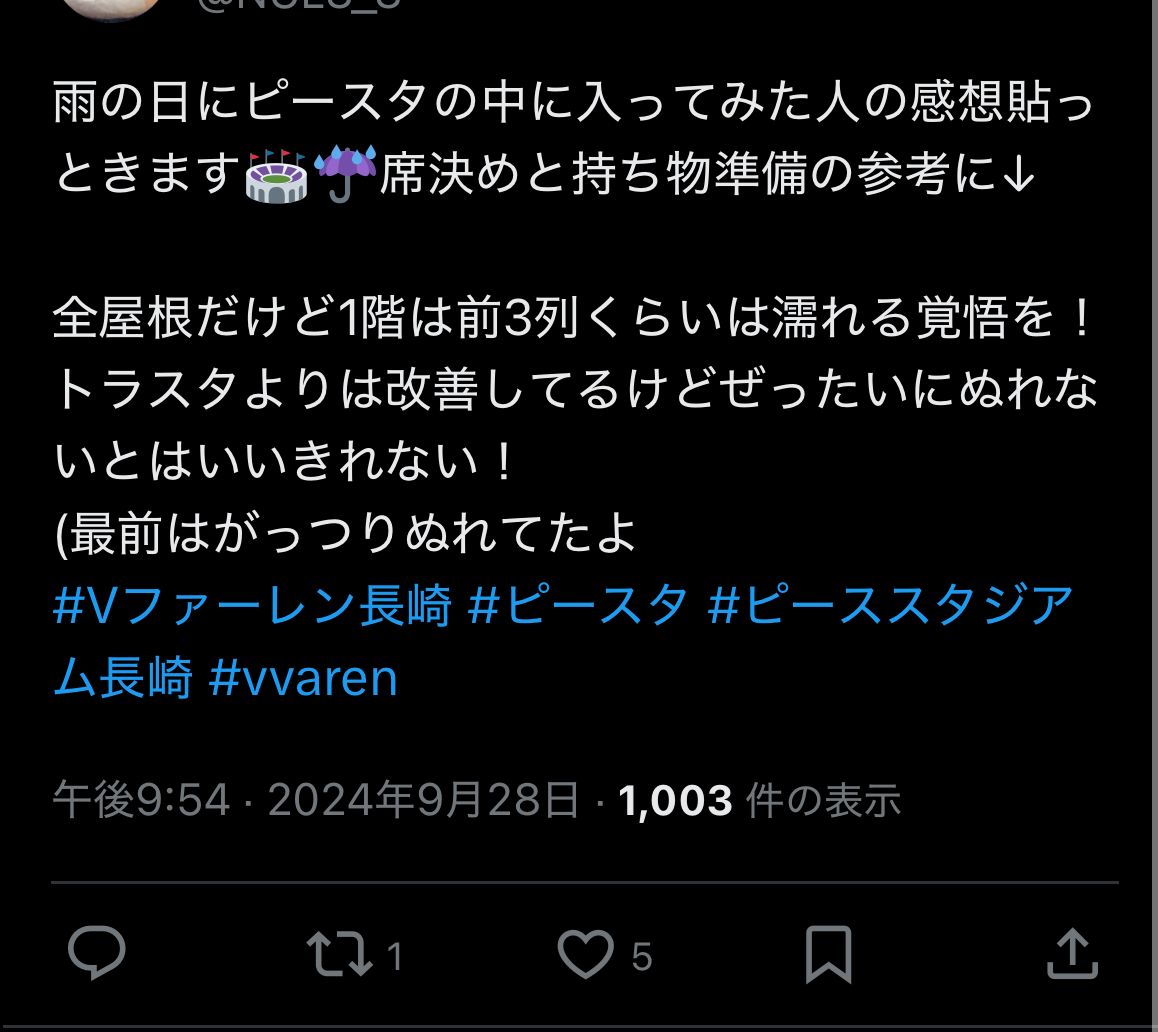Click the purple umbrella emoji
This screenshot has height=1032, width=1158.
[x=345, y=174]
